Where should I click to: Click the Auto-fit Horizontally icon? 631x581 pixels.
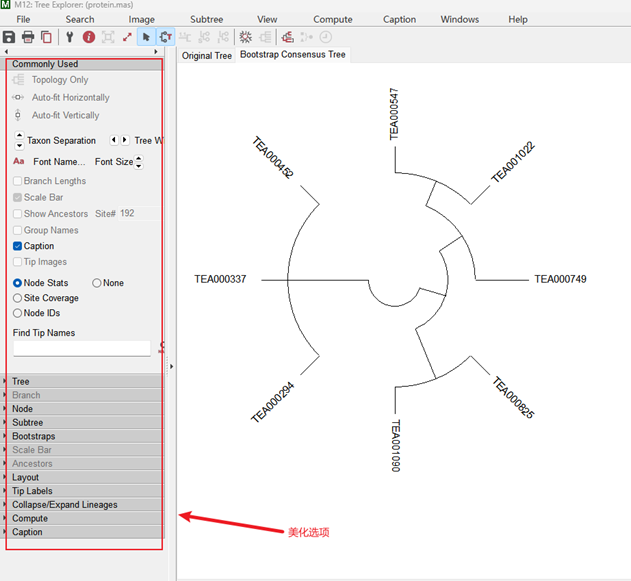(x=18, y=97)
